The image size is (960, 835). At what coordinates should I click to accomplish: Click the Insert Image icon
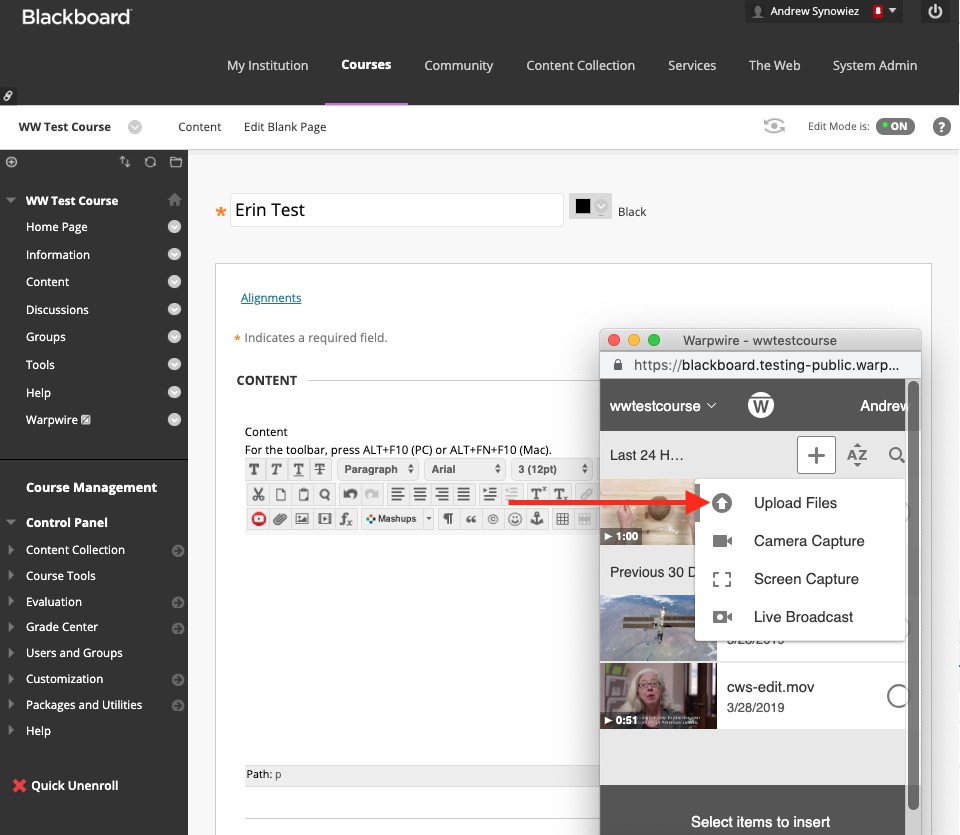click(x=302, y=519)
